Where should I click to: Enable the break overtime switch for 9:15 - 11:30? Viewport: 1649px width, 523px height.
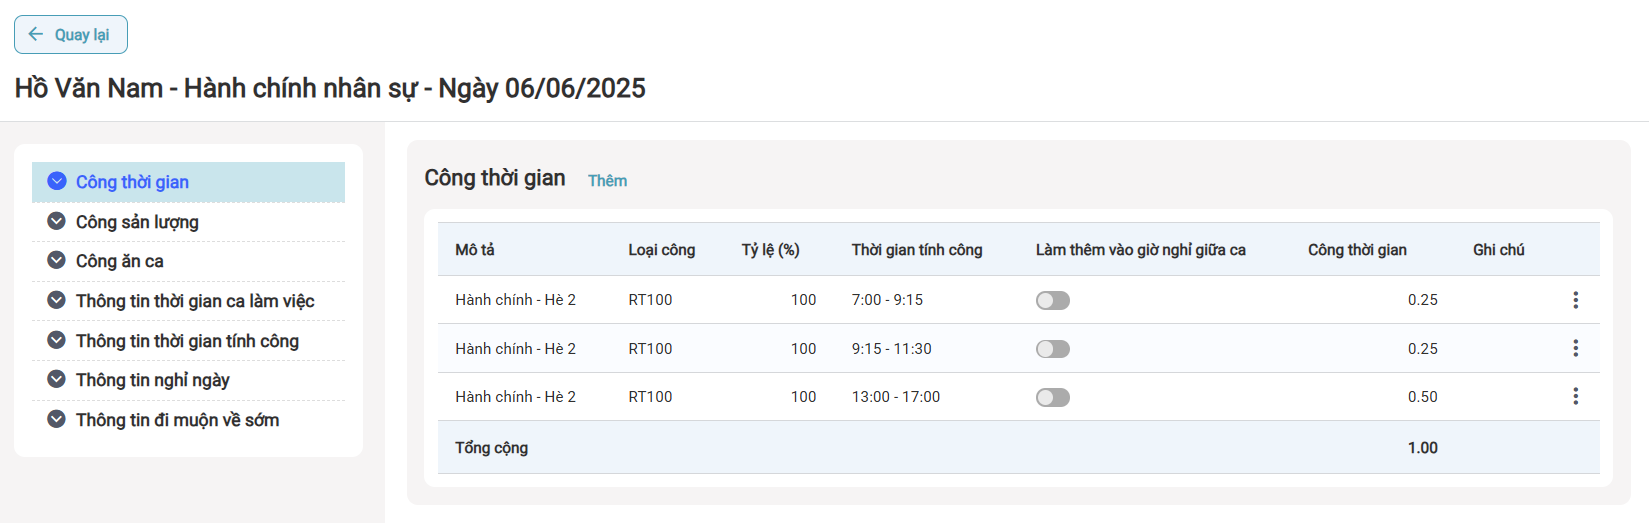point(1052,349)
